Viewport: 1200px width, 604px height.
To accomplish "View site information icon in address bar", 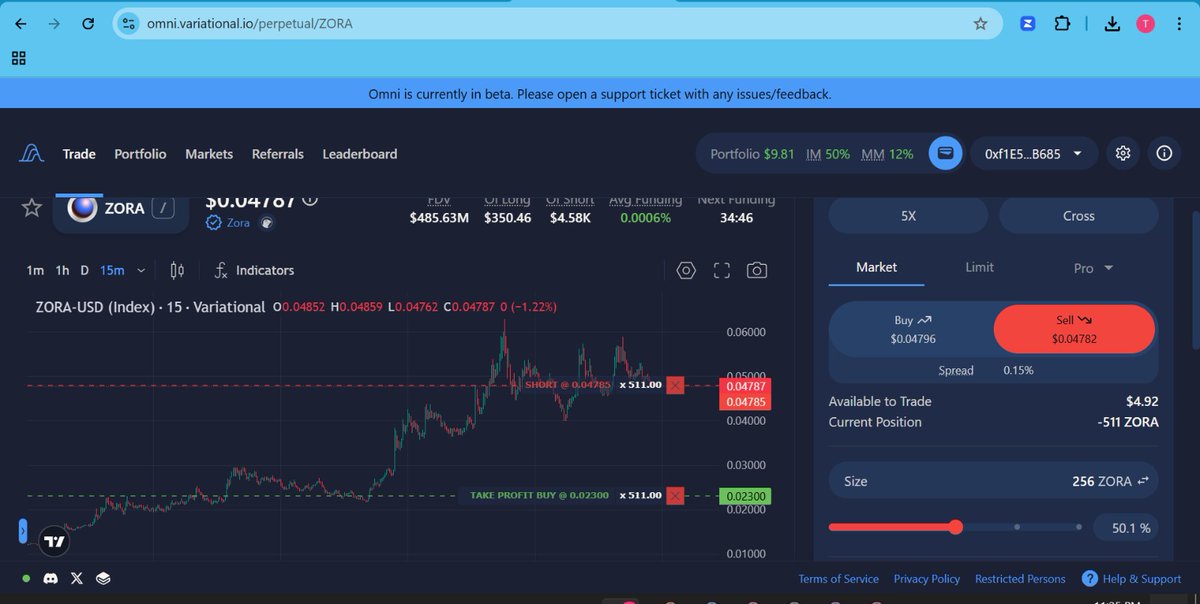I will 126,23.
